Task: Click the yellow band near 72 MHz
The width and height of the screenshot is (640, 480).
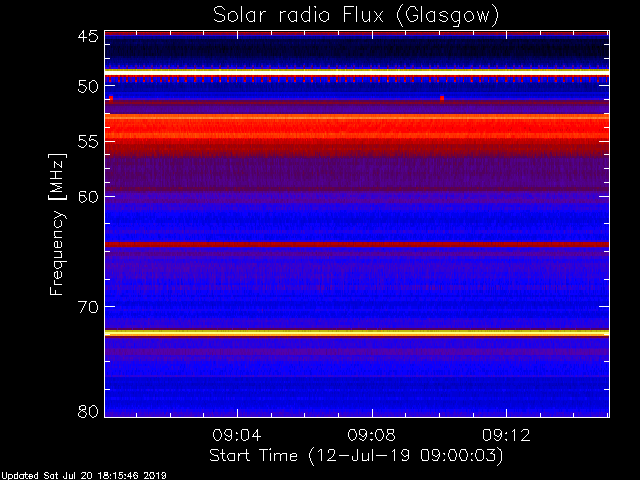Action: click(357, 333)
